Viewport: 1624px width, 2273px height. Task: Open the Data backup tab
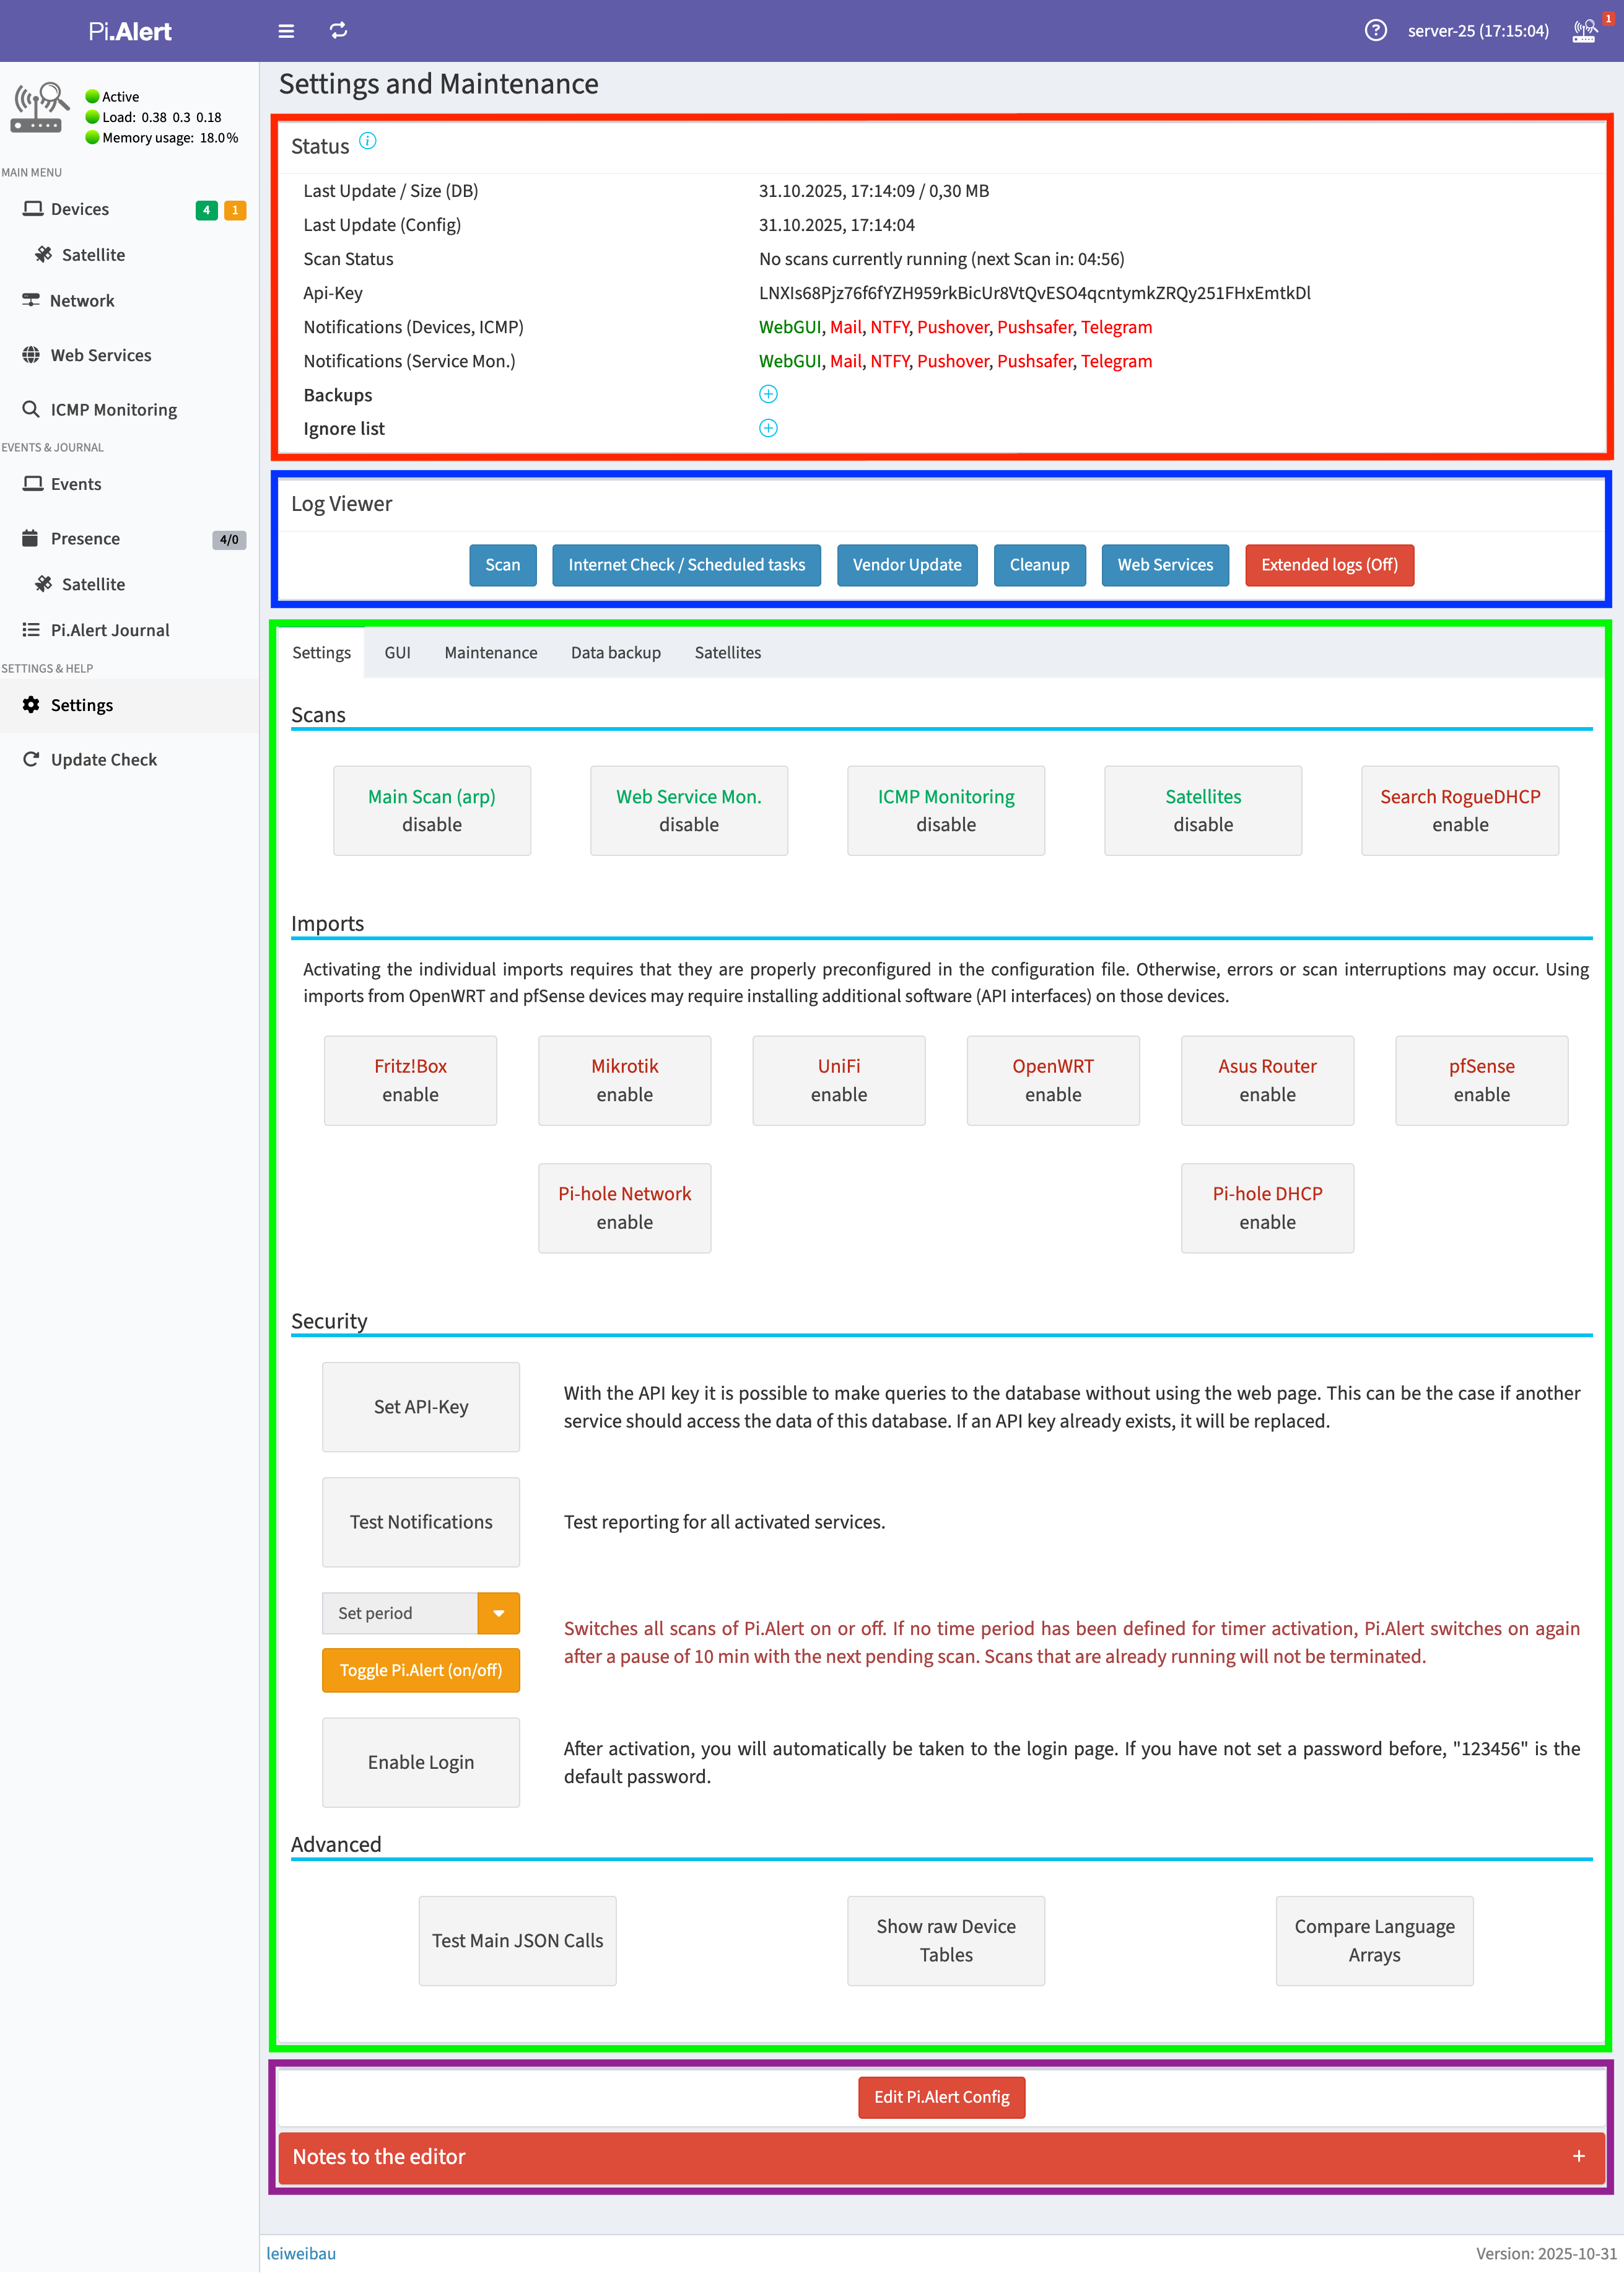[616, 652]
